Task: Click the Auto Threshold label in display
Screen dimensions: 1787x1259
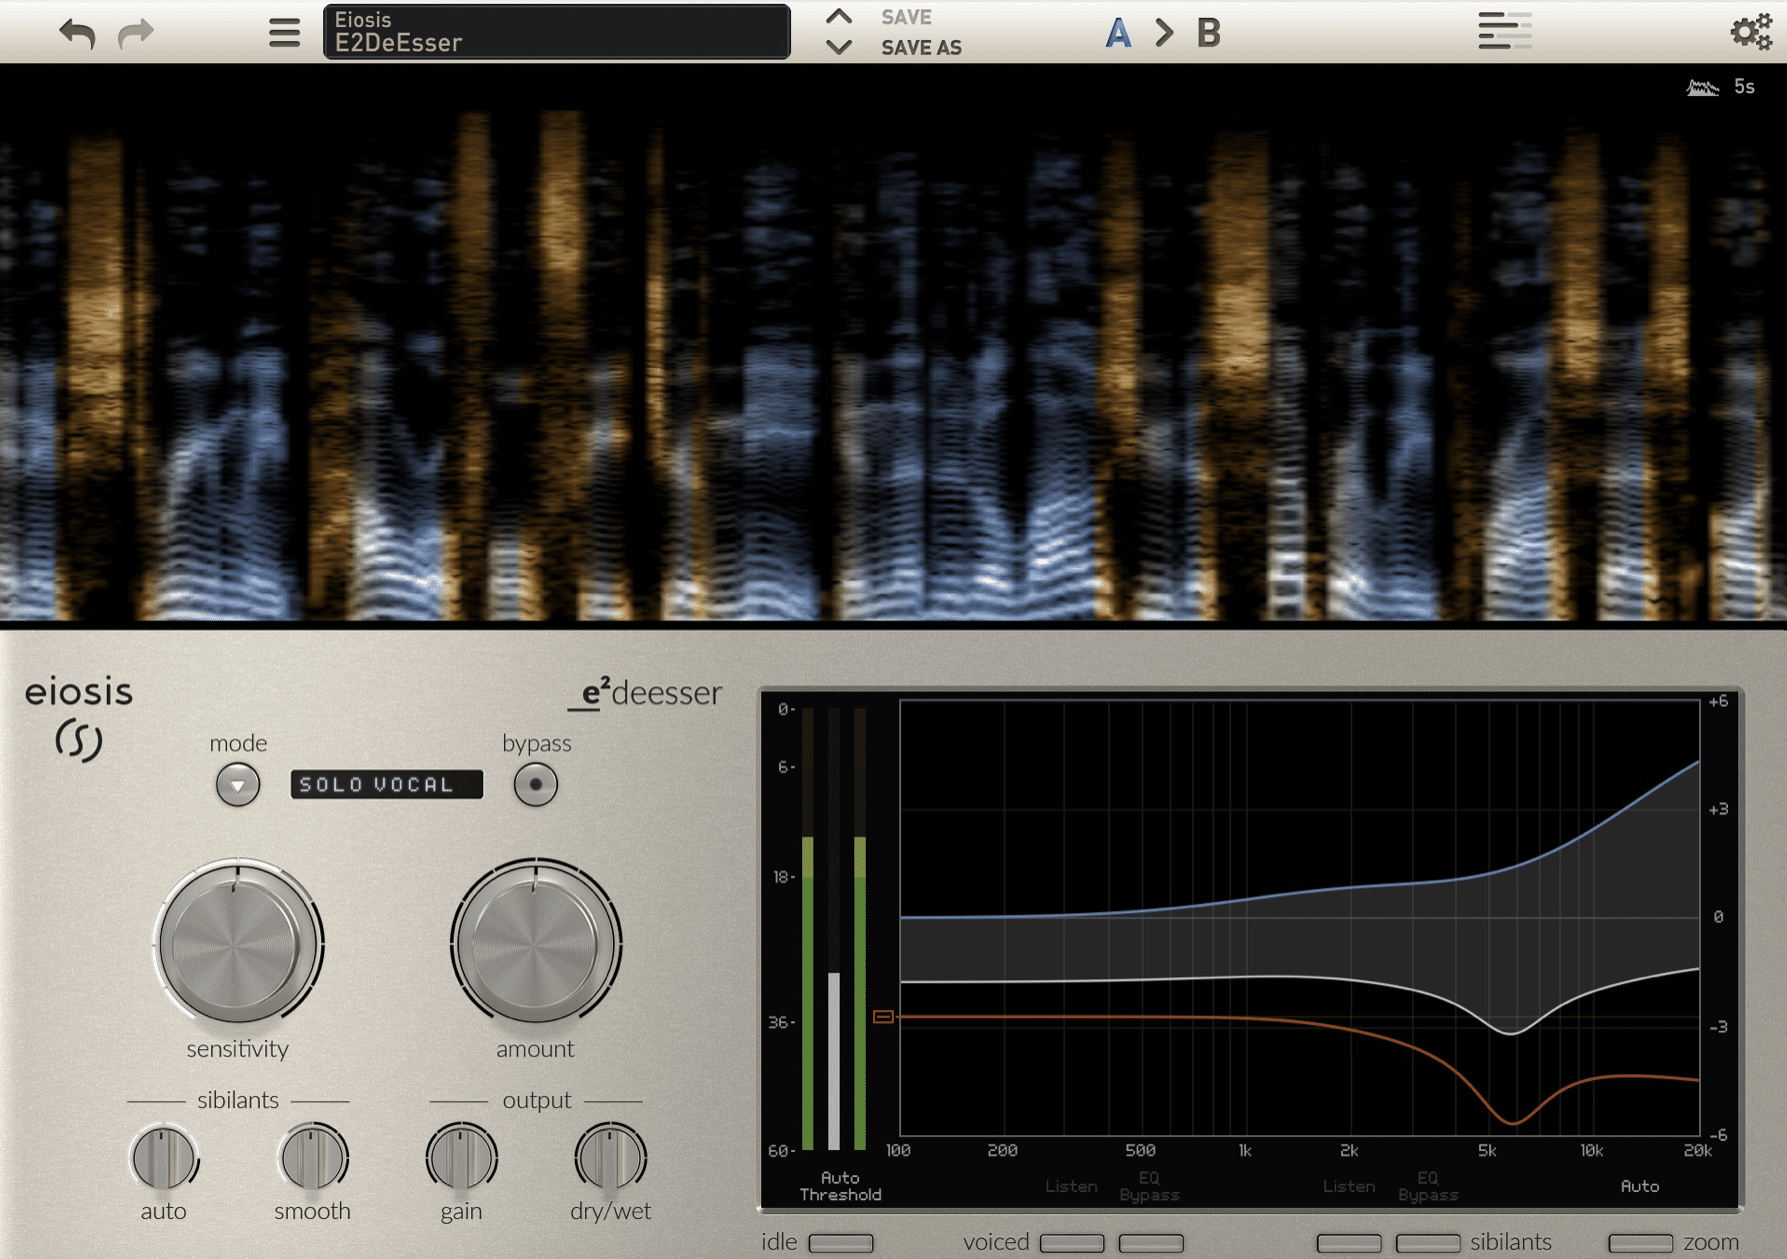Action: tap(840, 1186)
